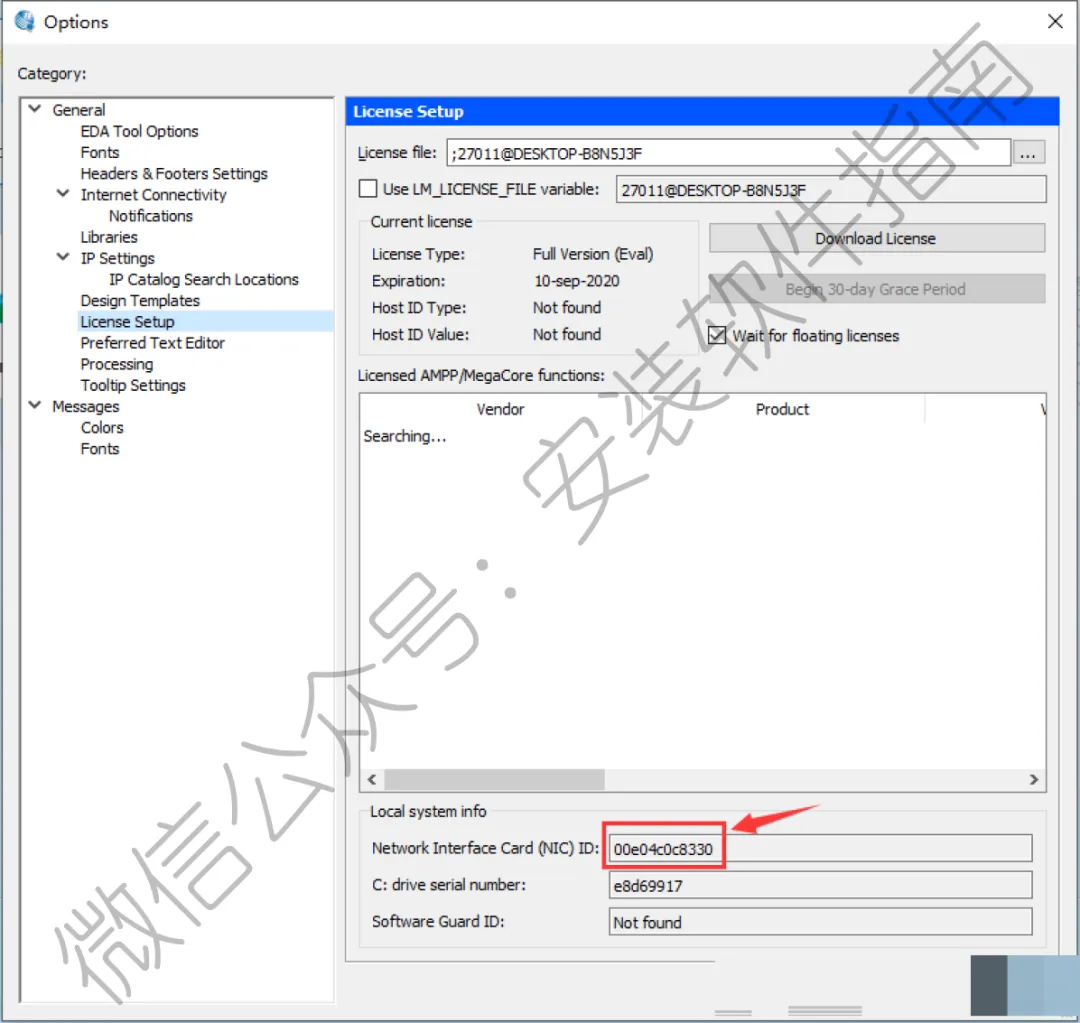Click left arrow of horizontal scrollbar
The width and height of the screenshot is (1080, 1023).
click(x=372, y=779)
